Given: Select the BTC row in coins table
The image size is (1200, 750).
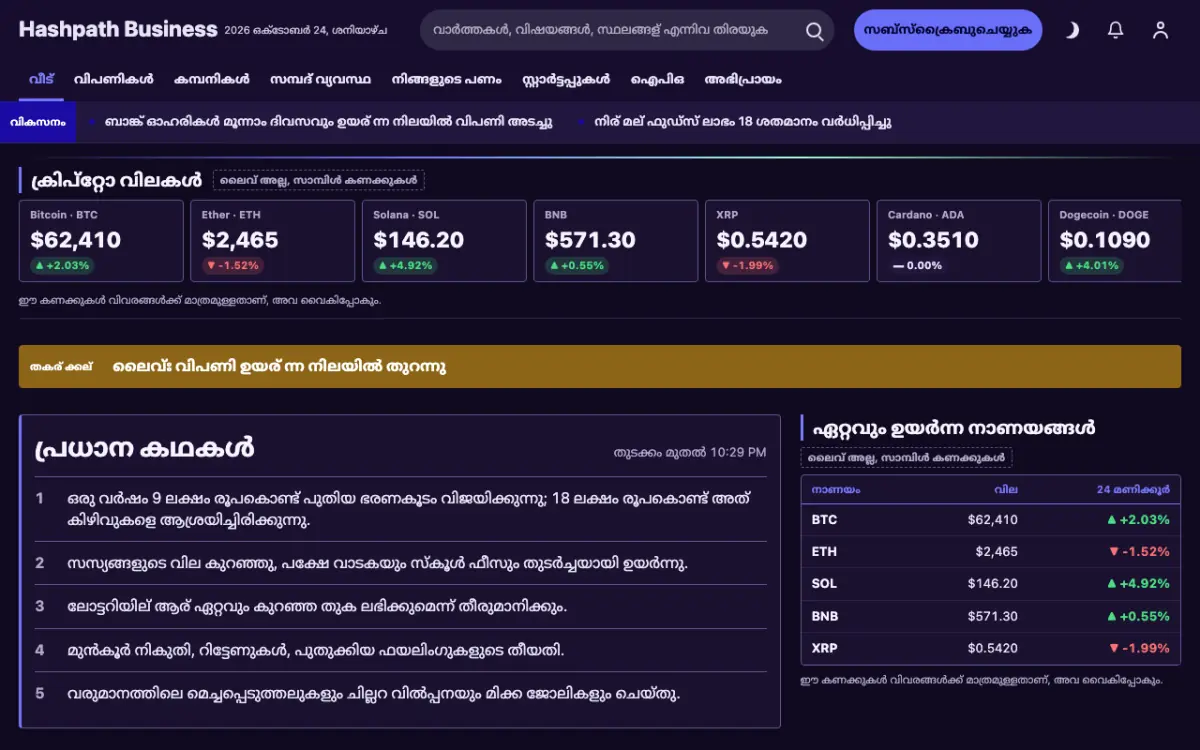Looking at the screenshot, I should [x=991, y=520].
